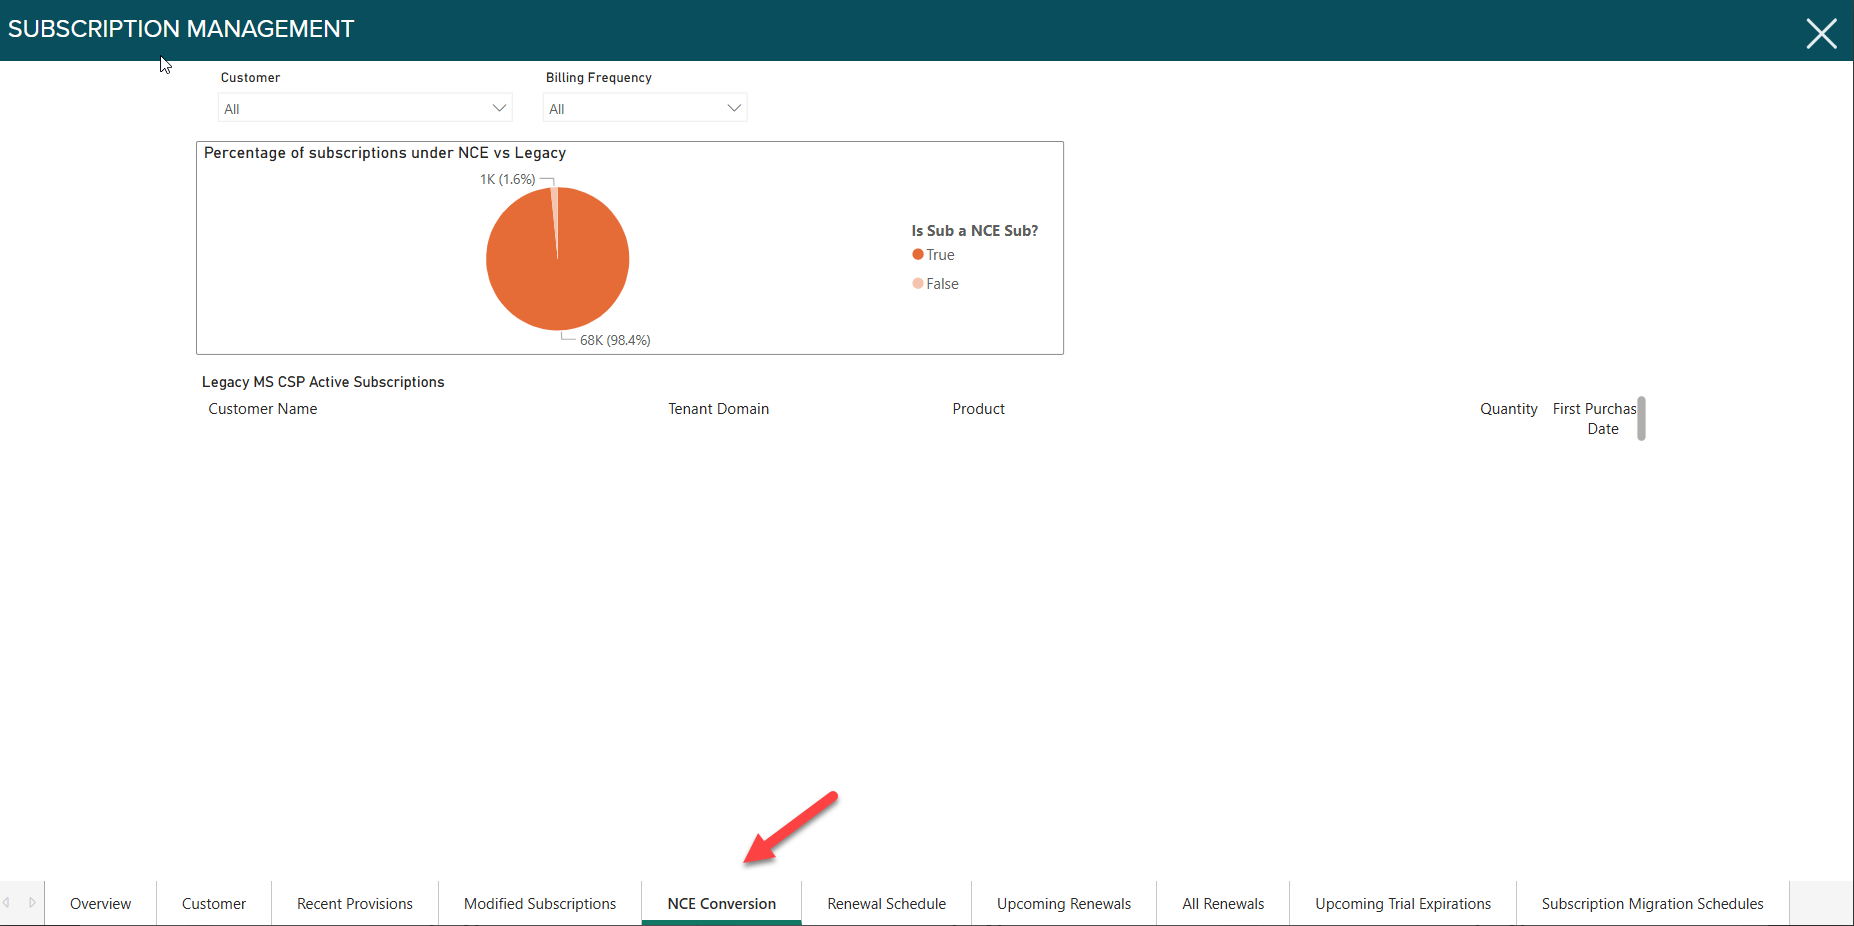Image resolution: width=1854 pixels, height=926 pixels.
Task: Open Subscription Migration Schedules tab
Action: coord(1652,903)
